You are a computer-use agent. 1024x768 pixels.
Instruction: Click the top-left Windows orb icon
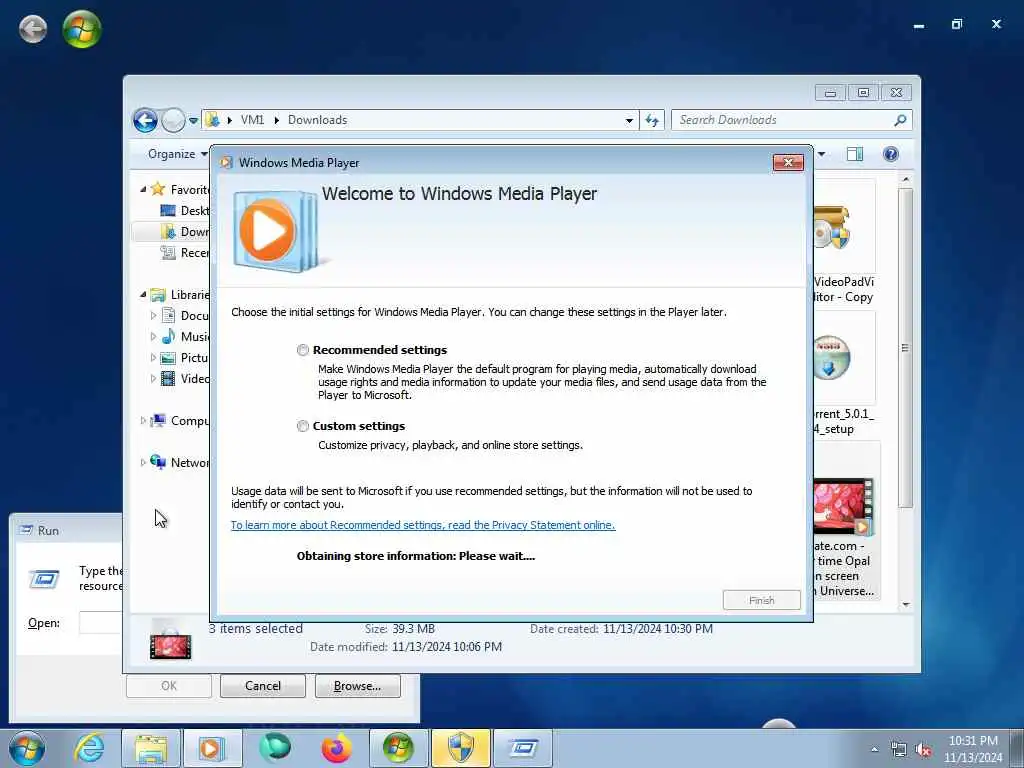point(82,29)
